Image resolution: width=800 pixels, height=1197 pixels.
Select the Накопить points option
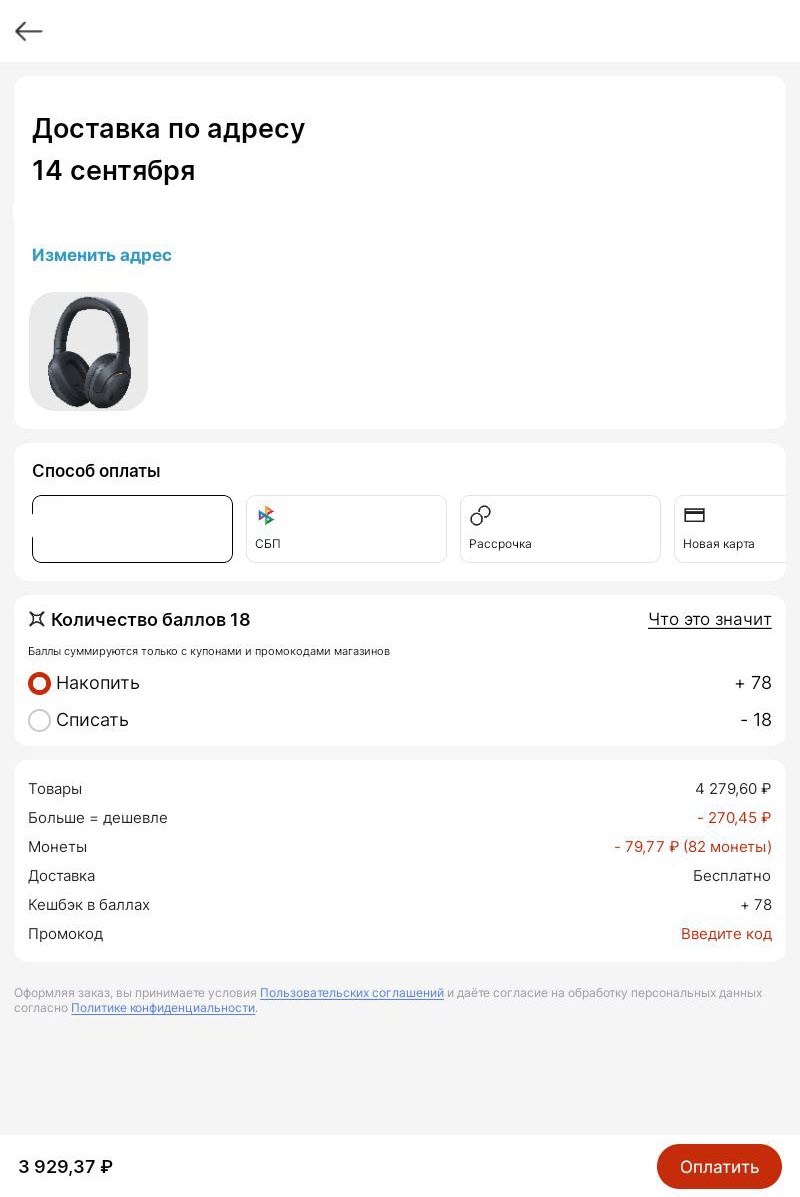click(39, 683)
